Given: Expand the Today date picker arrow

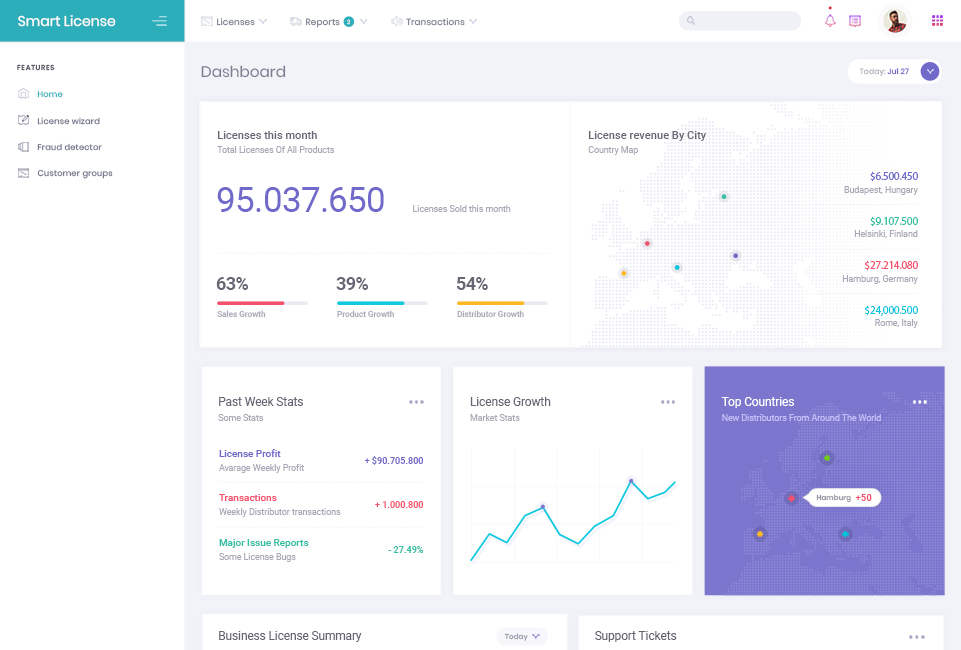Looking at the screenshot, I should [x=930, y=71].
